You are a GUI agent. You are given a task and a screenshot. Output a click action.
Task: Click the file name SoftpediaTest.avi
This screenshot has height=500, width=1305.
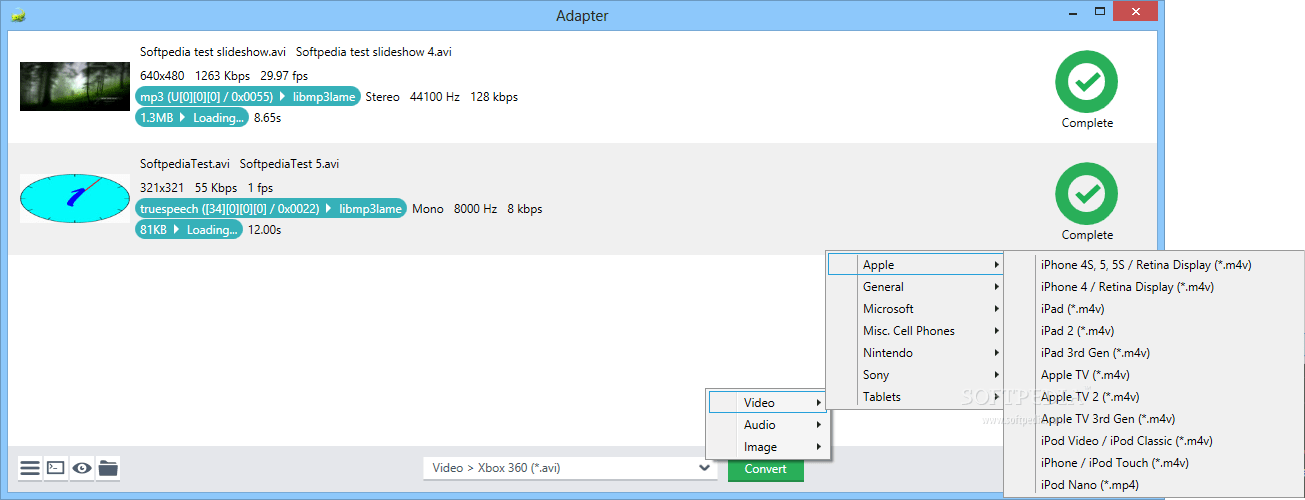pos(185,164)
